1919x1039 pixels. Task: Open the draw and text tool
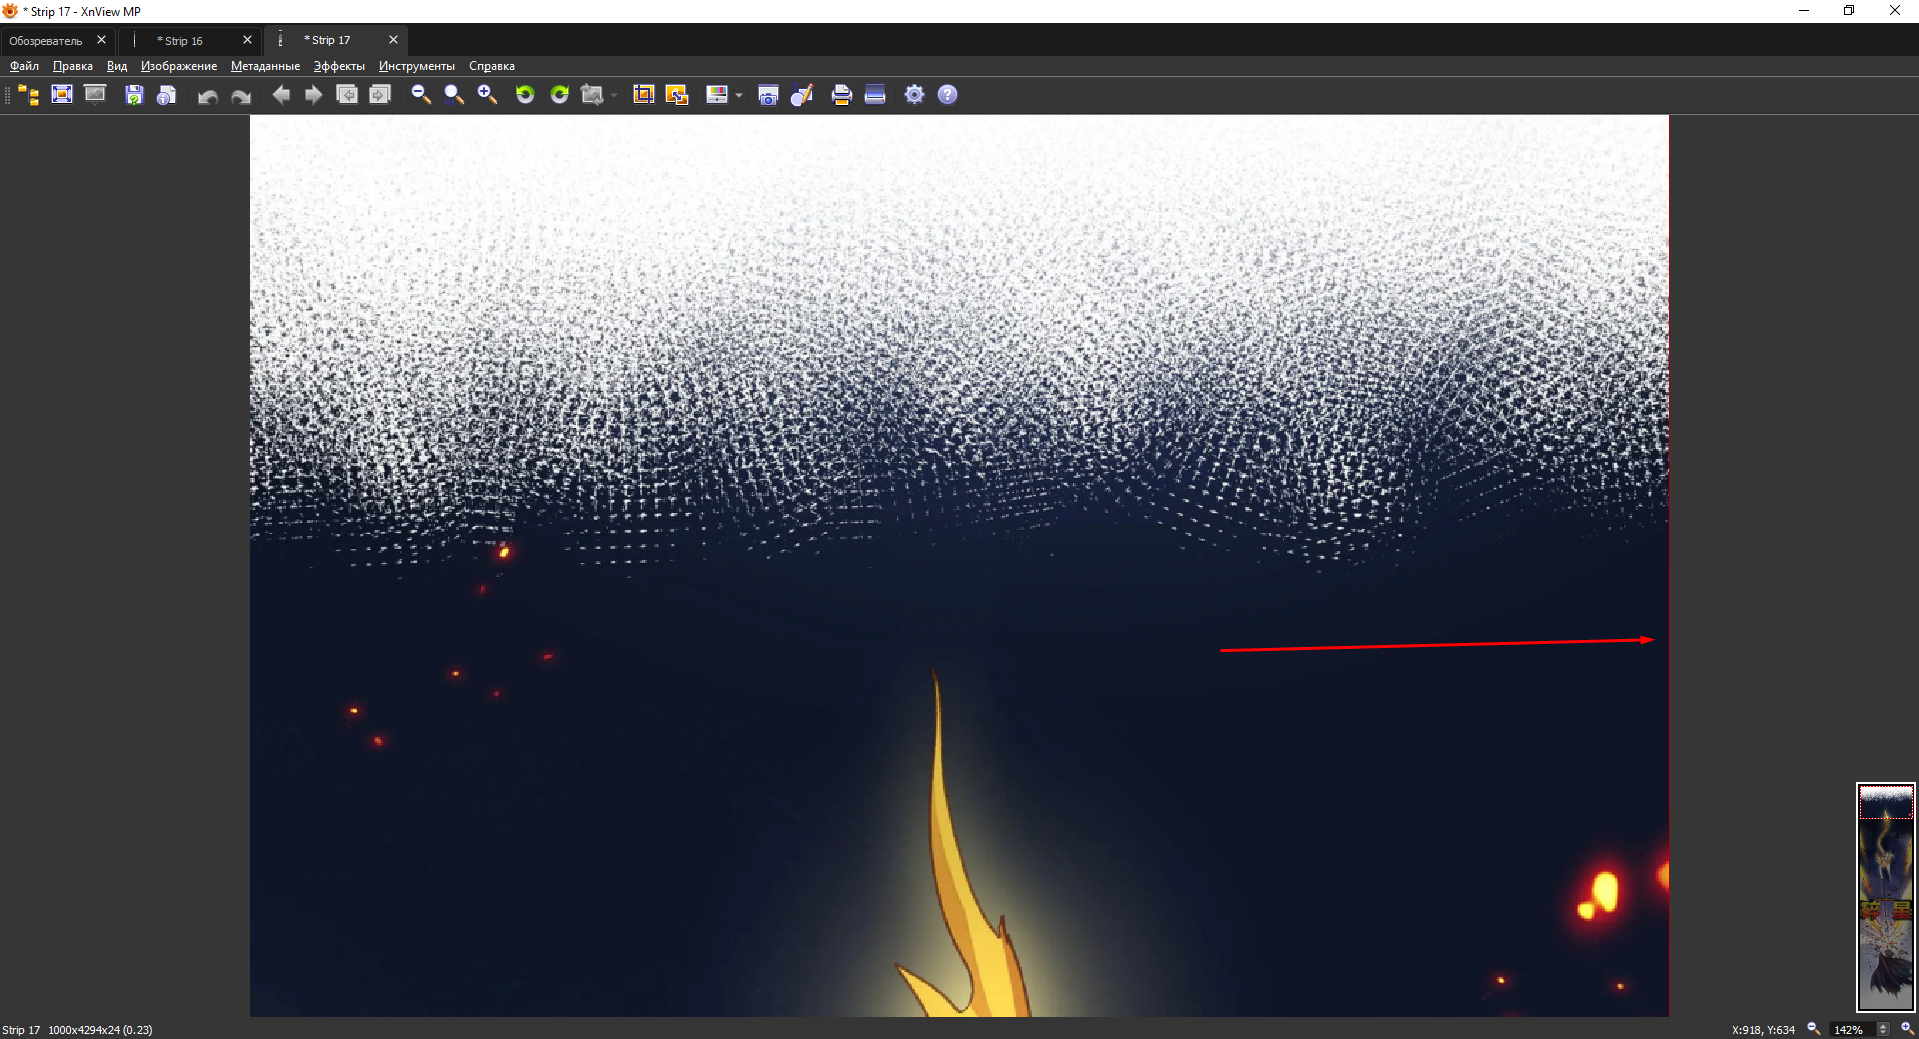[x=802, y=95]
